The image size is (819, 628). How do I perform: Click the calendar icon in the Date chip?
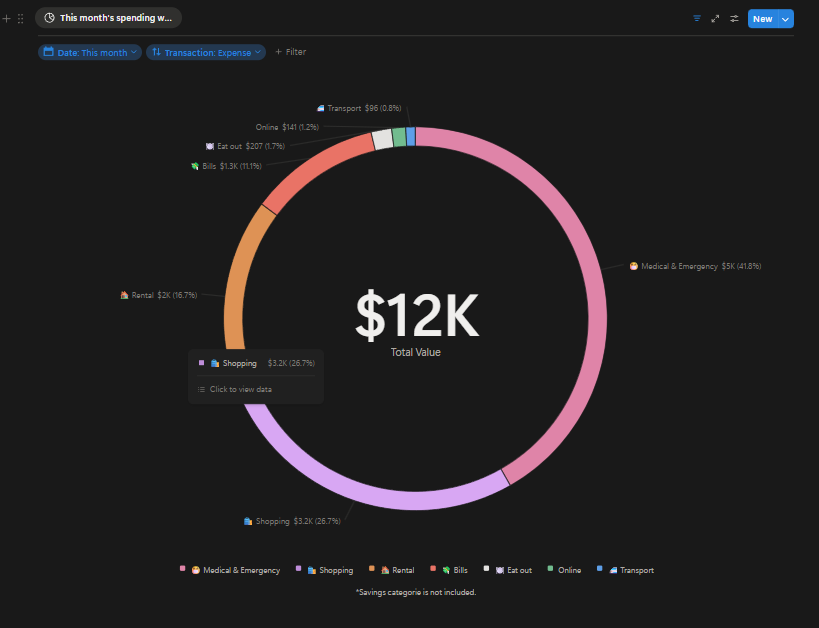pyautogui.click(x=47, y=51)
